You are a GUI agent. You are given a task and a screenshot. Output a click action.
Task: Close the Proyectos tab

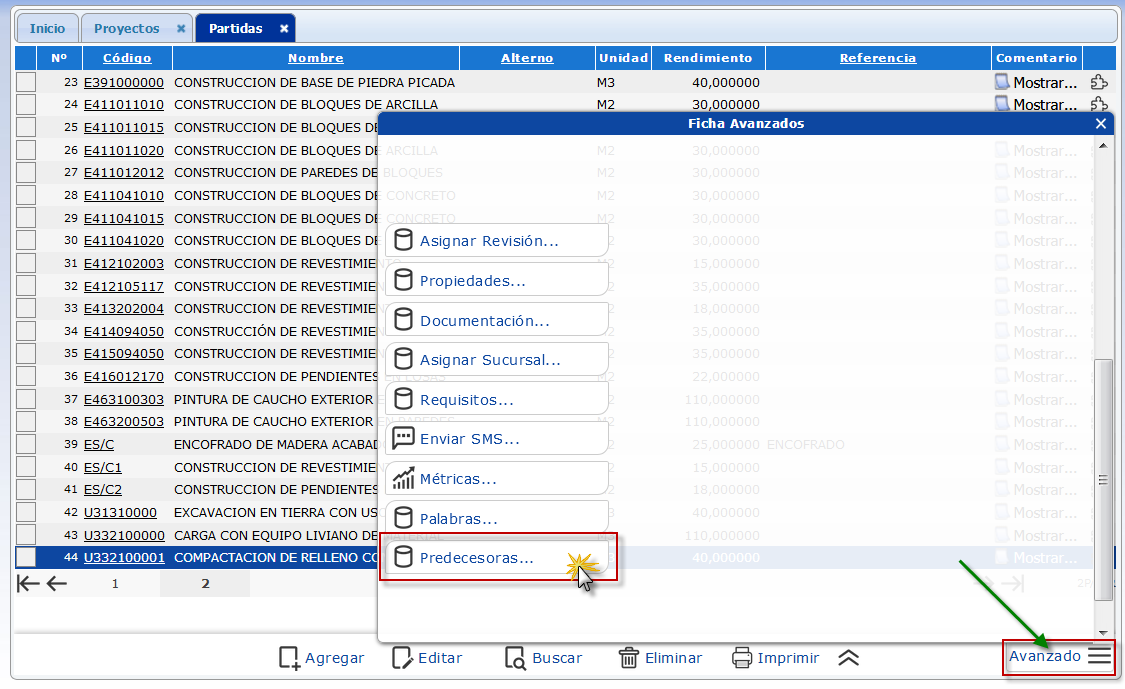point(181,29)
